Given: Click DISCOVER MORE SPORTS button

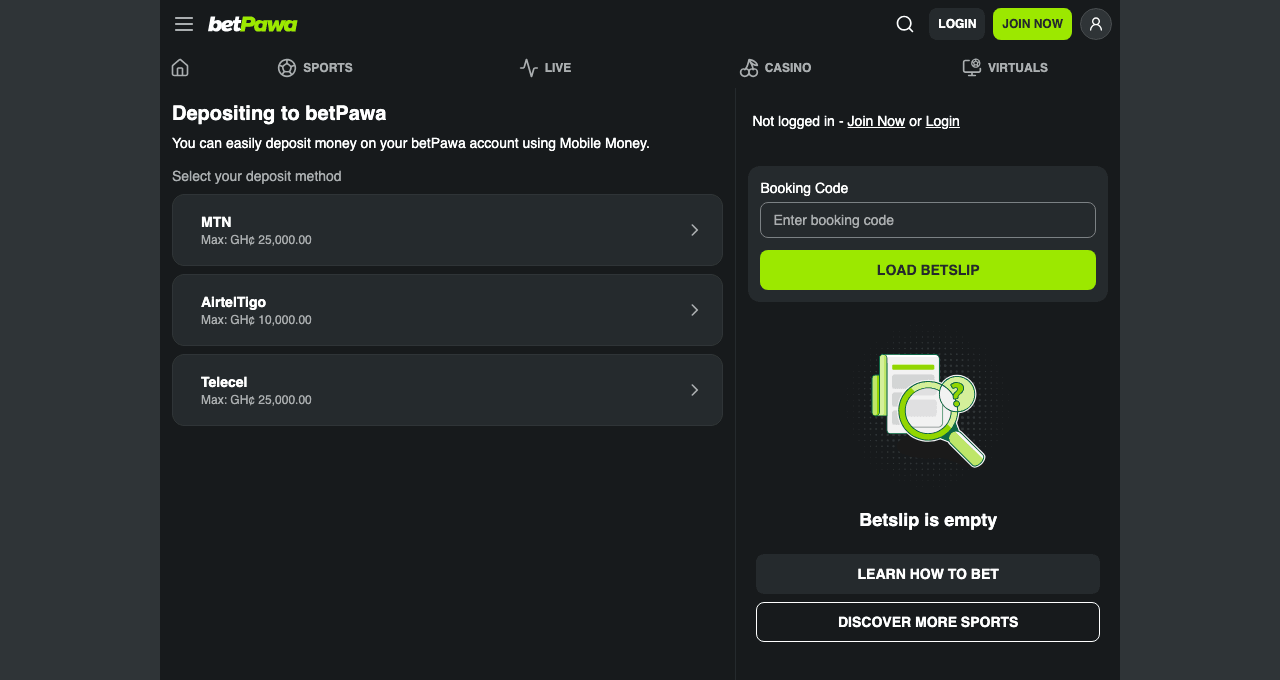Looking at the screenshot, I should 928,622.
